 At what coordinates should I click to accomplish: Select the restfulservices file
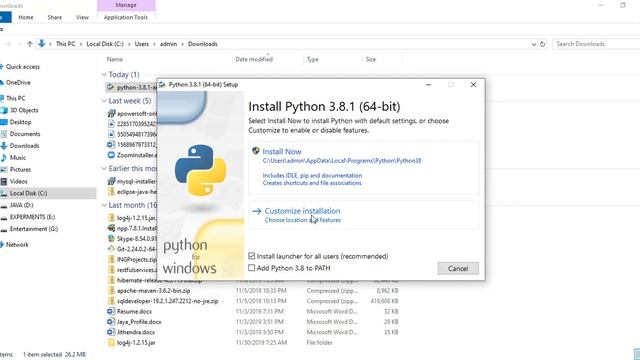[x=136, y=270]
